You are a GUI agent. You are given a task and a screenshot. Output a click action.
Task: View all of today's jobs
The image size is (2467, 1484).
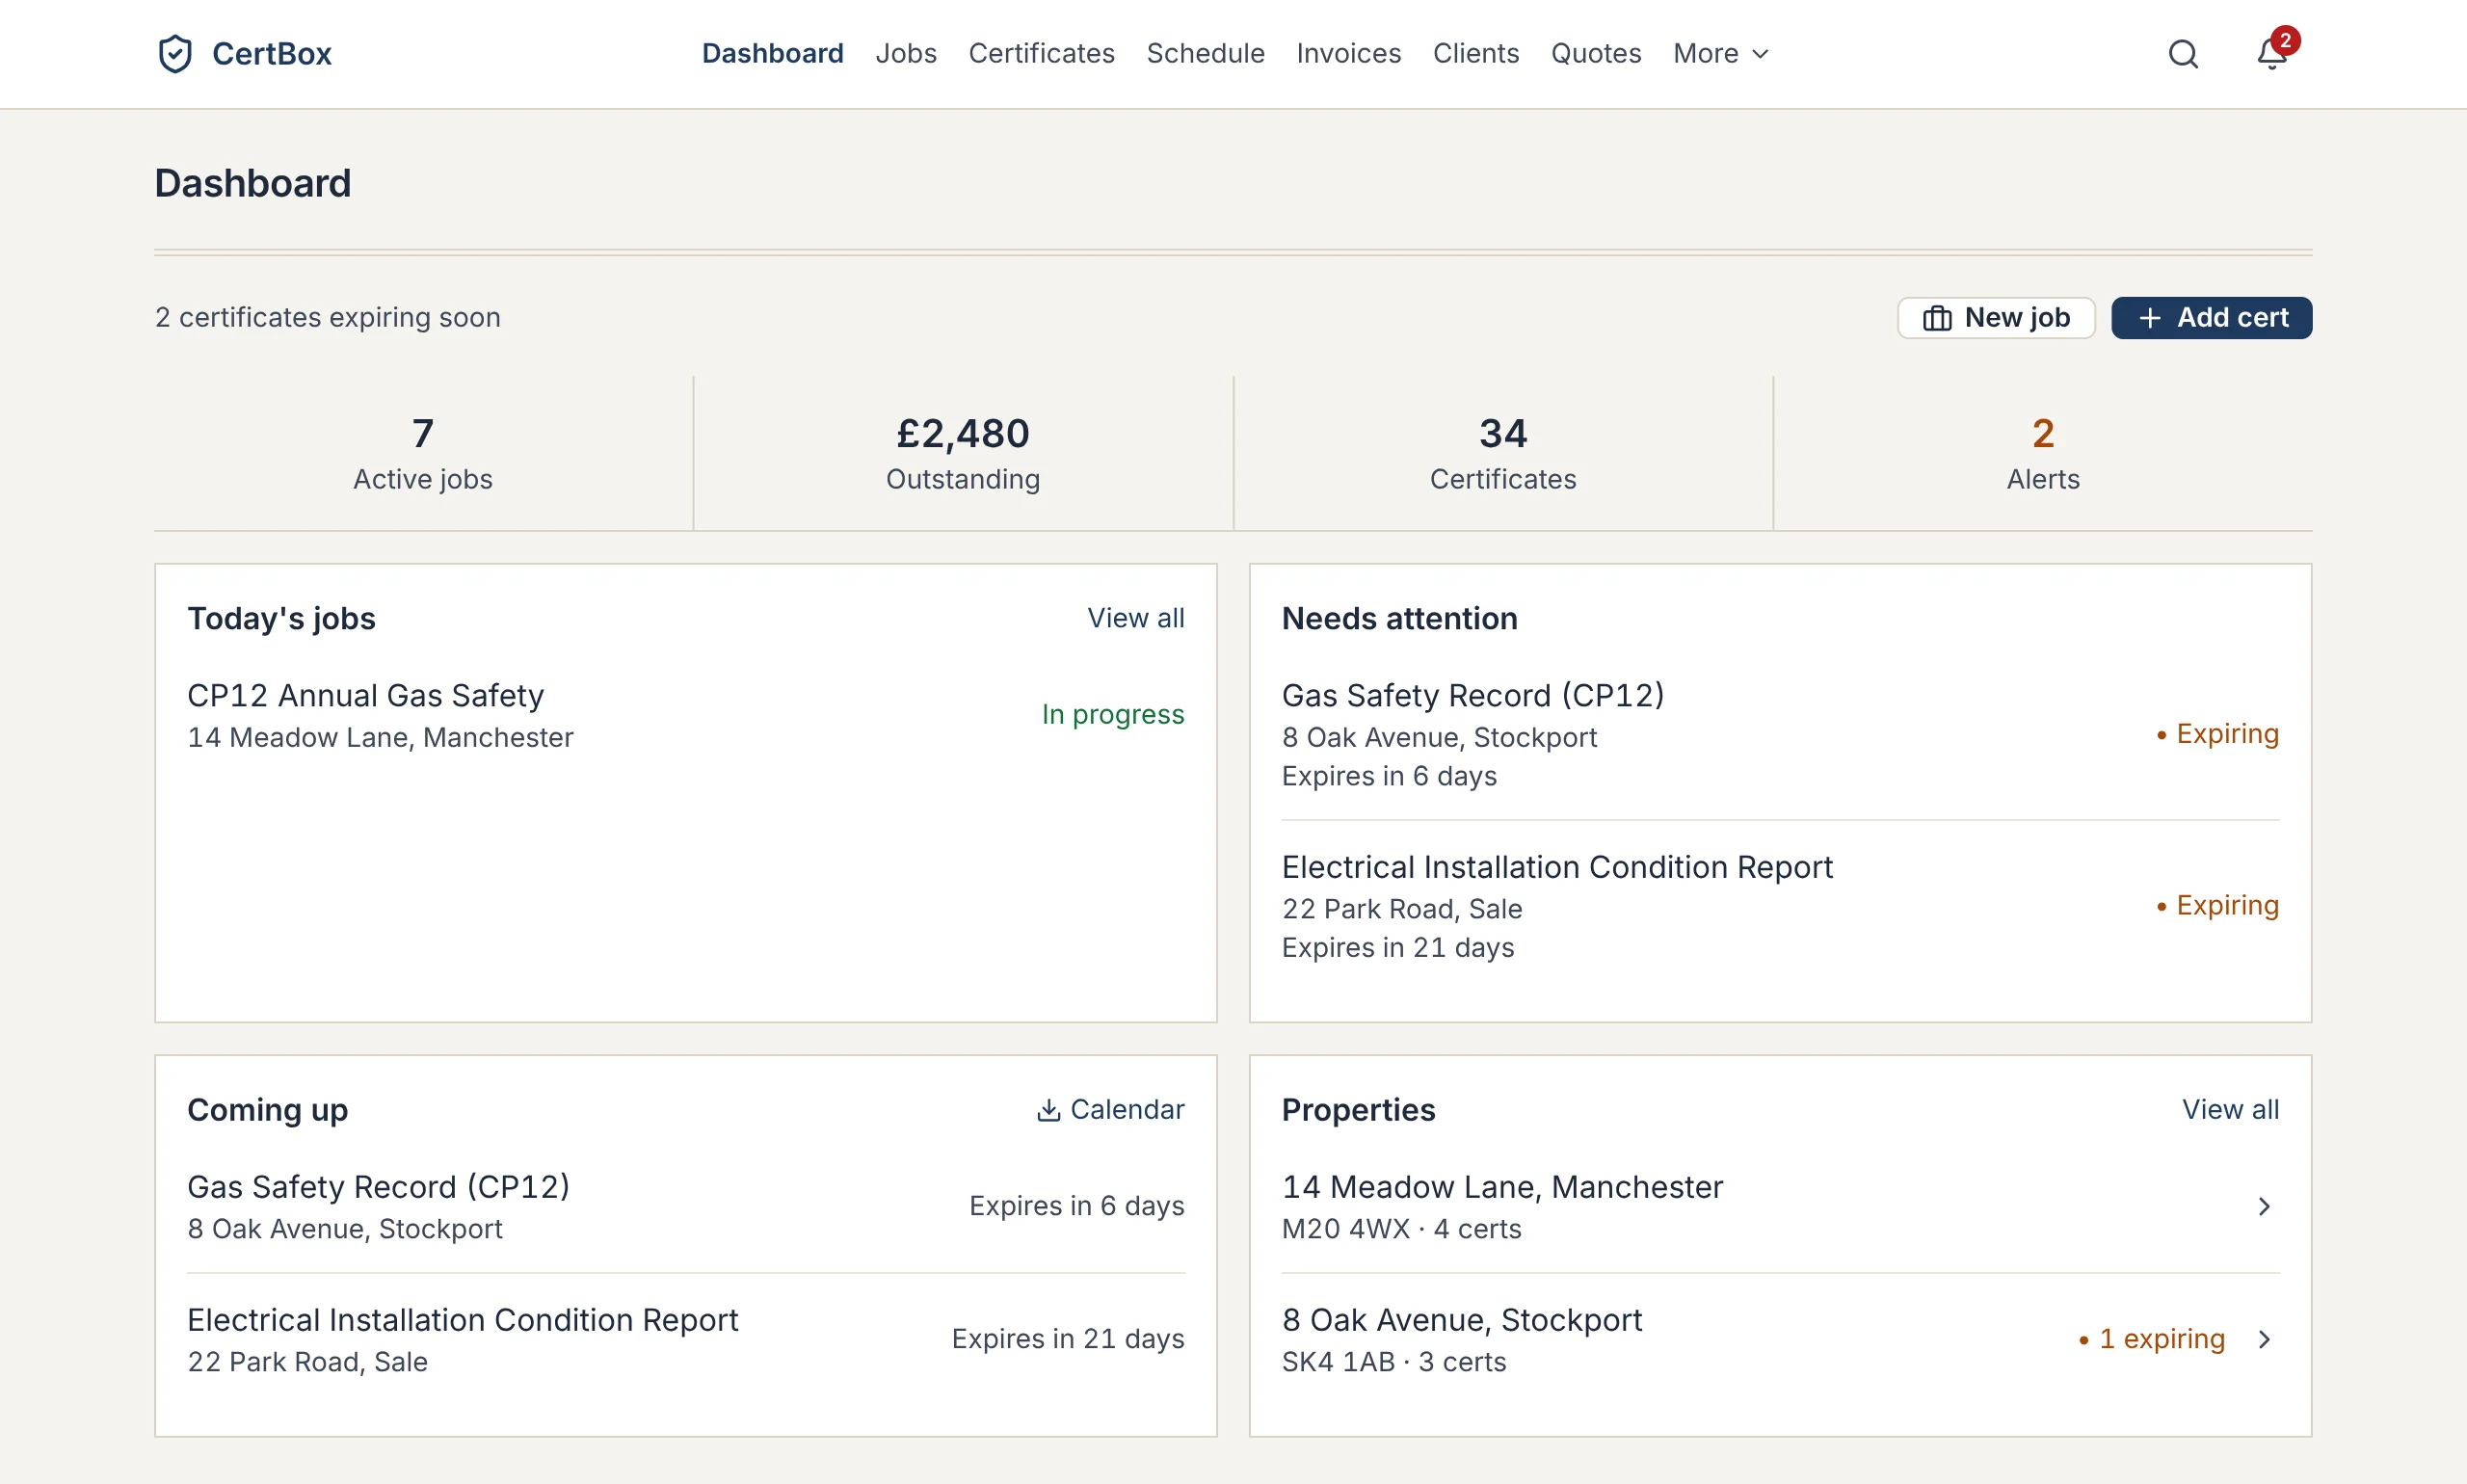[x=1136, y=618]
